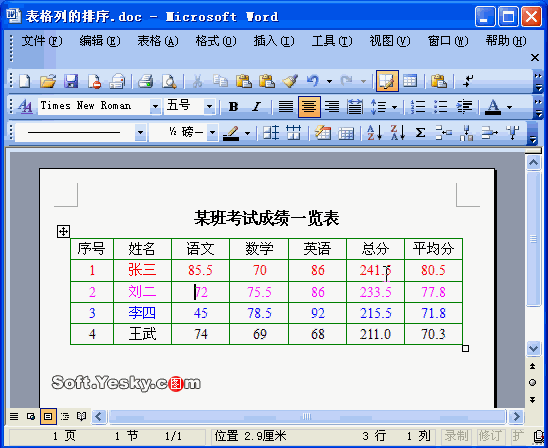This screenshot has width=548, height=448.
Task: Expand the Font Color dropdown arrow
Action: 510,107
